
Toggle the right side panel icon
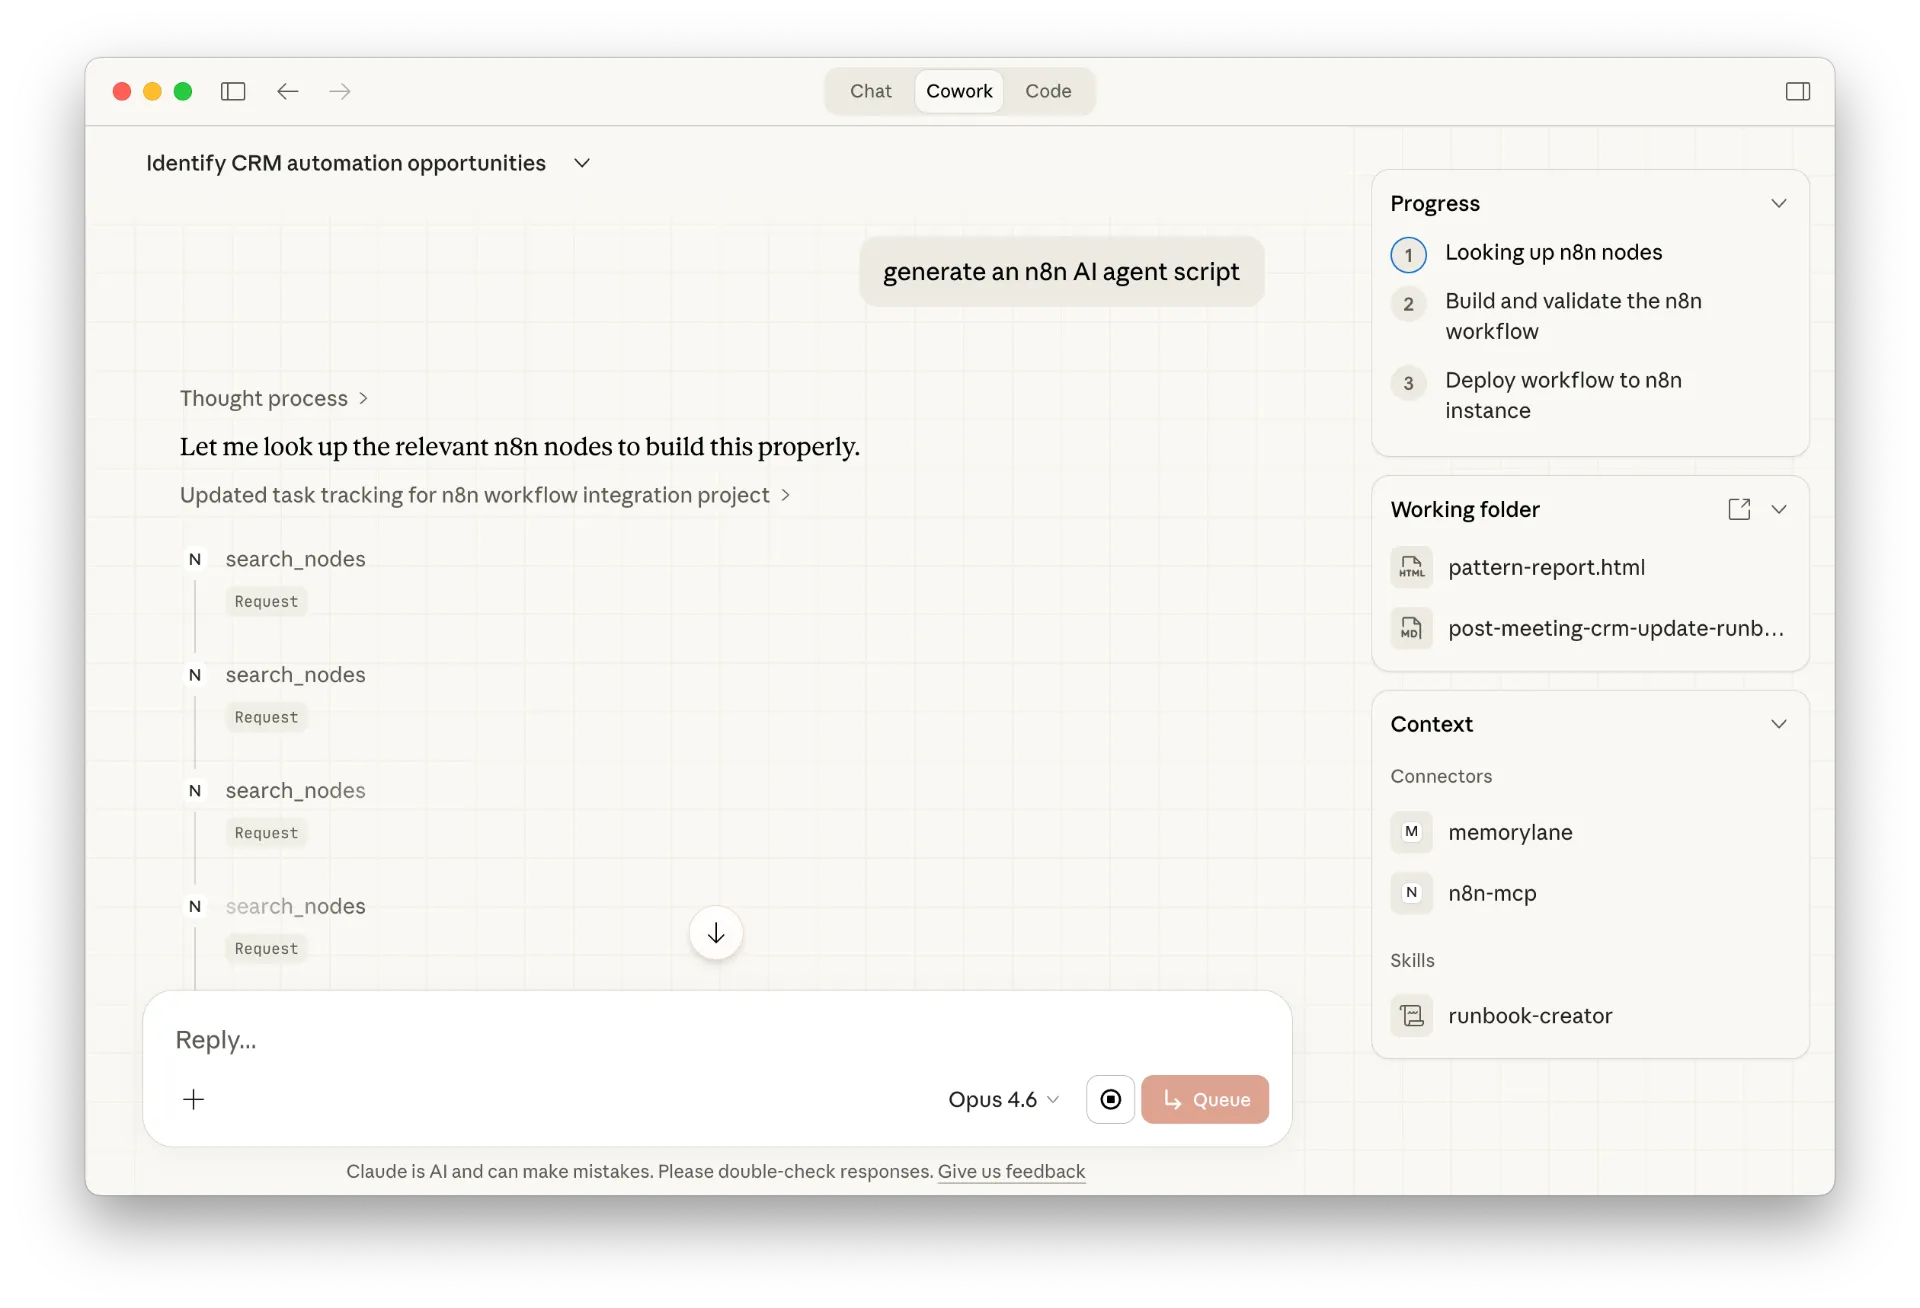pos(1797,91)
